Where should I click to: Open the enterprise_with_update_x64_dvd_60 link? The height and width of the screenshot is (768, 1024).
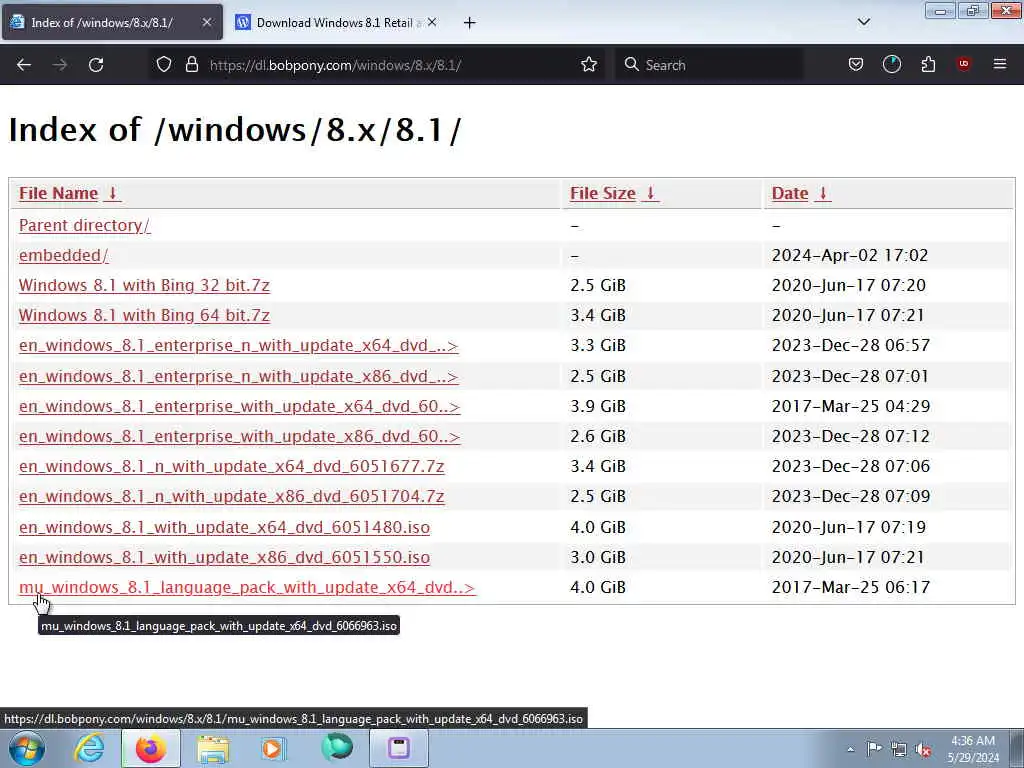(240, 406)
